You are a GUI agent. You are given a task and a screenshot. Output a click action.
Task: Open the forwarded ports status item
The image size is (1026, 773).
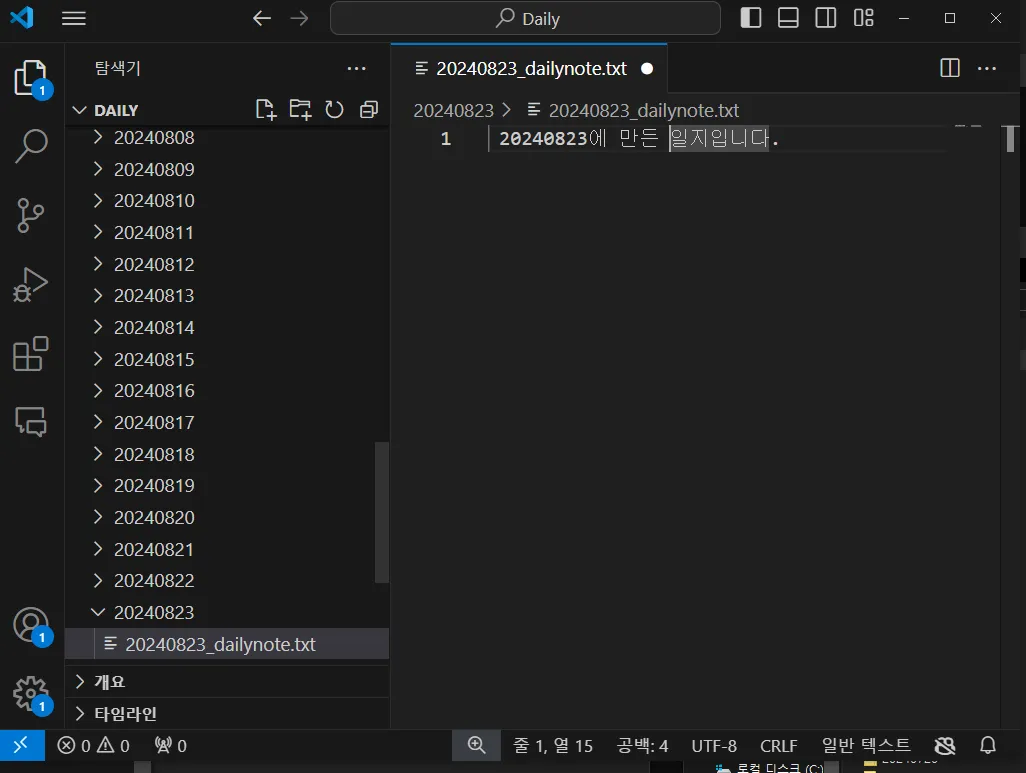coord(171,746)
